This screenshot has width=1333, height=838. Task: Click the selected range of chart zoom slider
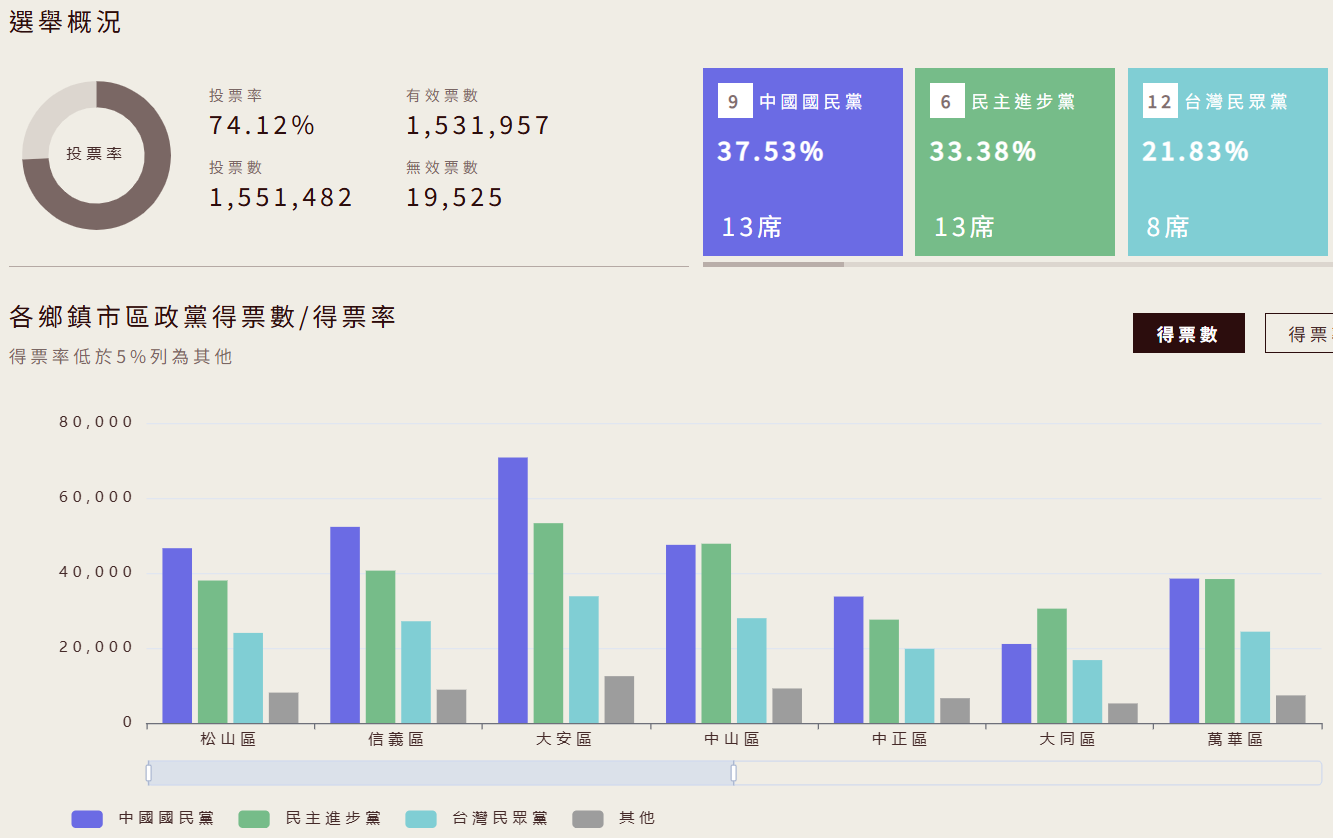[x=441, y=772]
